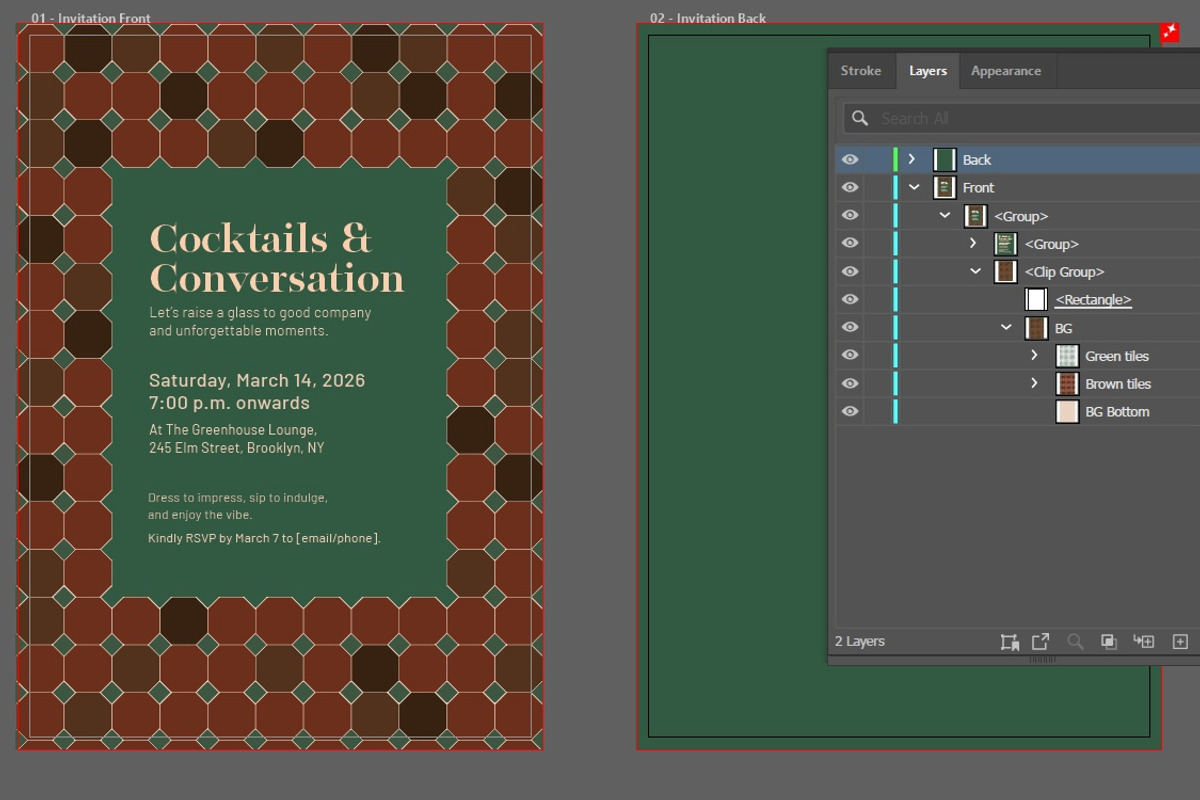The image size is (1200, 800).
Task: Click the Create New Layer icon
Action: 1180,642
